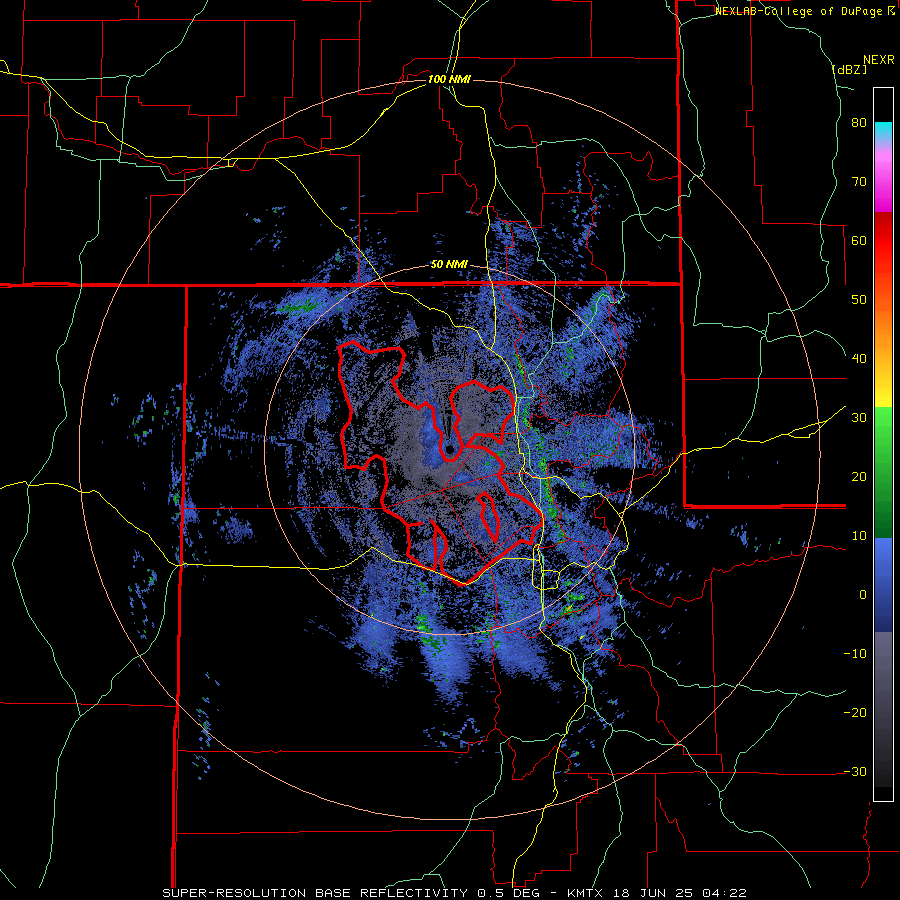Click the [dBZ] units label

coord(849,69)
